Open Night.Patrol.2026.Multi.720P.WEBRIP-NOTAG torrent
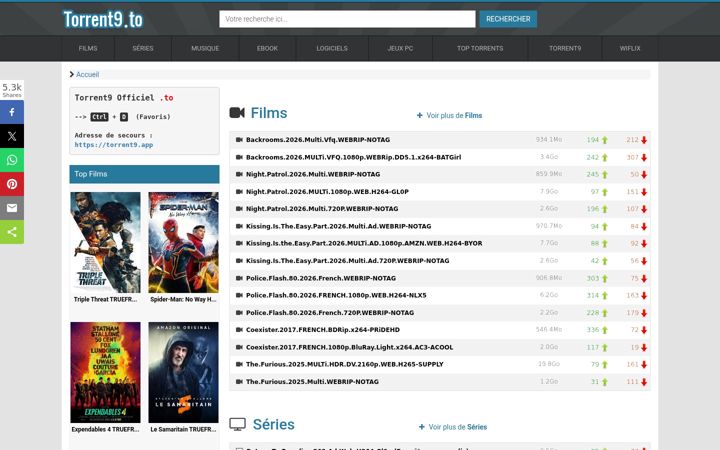720x450 pixels. click(322, 208)
